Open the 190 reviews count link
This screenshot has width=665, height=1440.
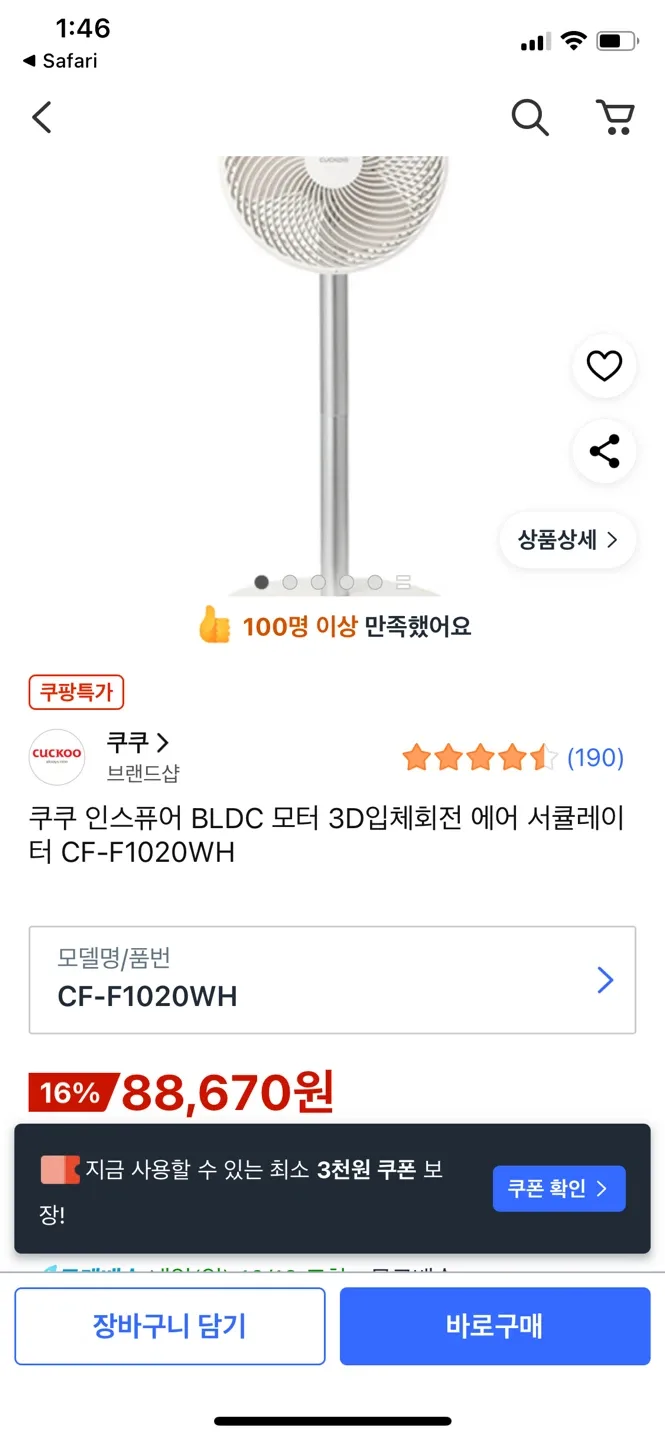[595, 758]
